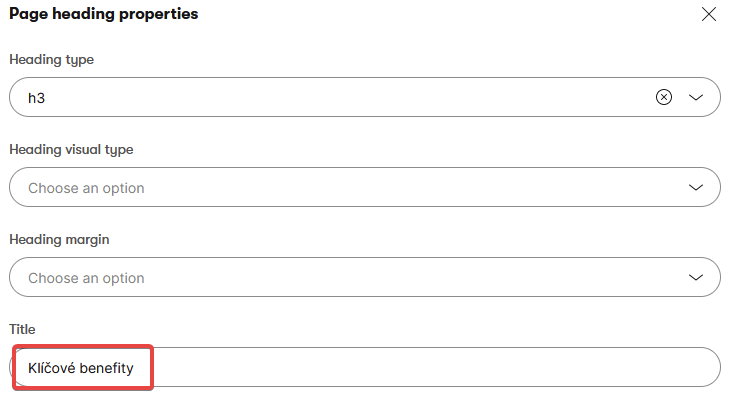Viewport: 732px width, 400px height.
Task: Click the Title field label
Action: (x=23, y=329)
